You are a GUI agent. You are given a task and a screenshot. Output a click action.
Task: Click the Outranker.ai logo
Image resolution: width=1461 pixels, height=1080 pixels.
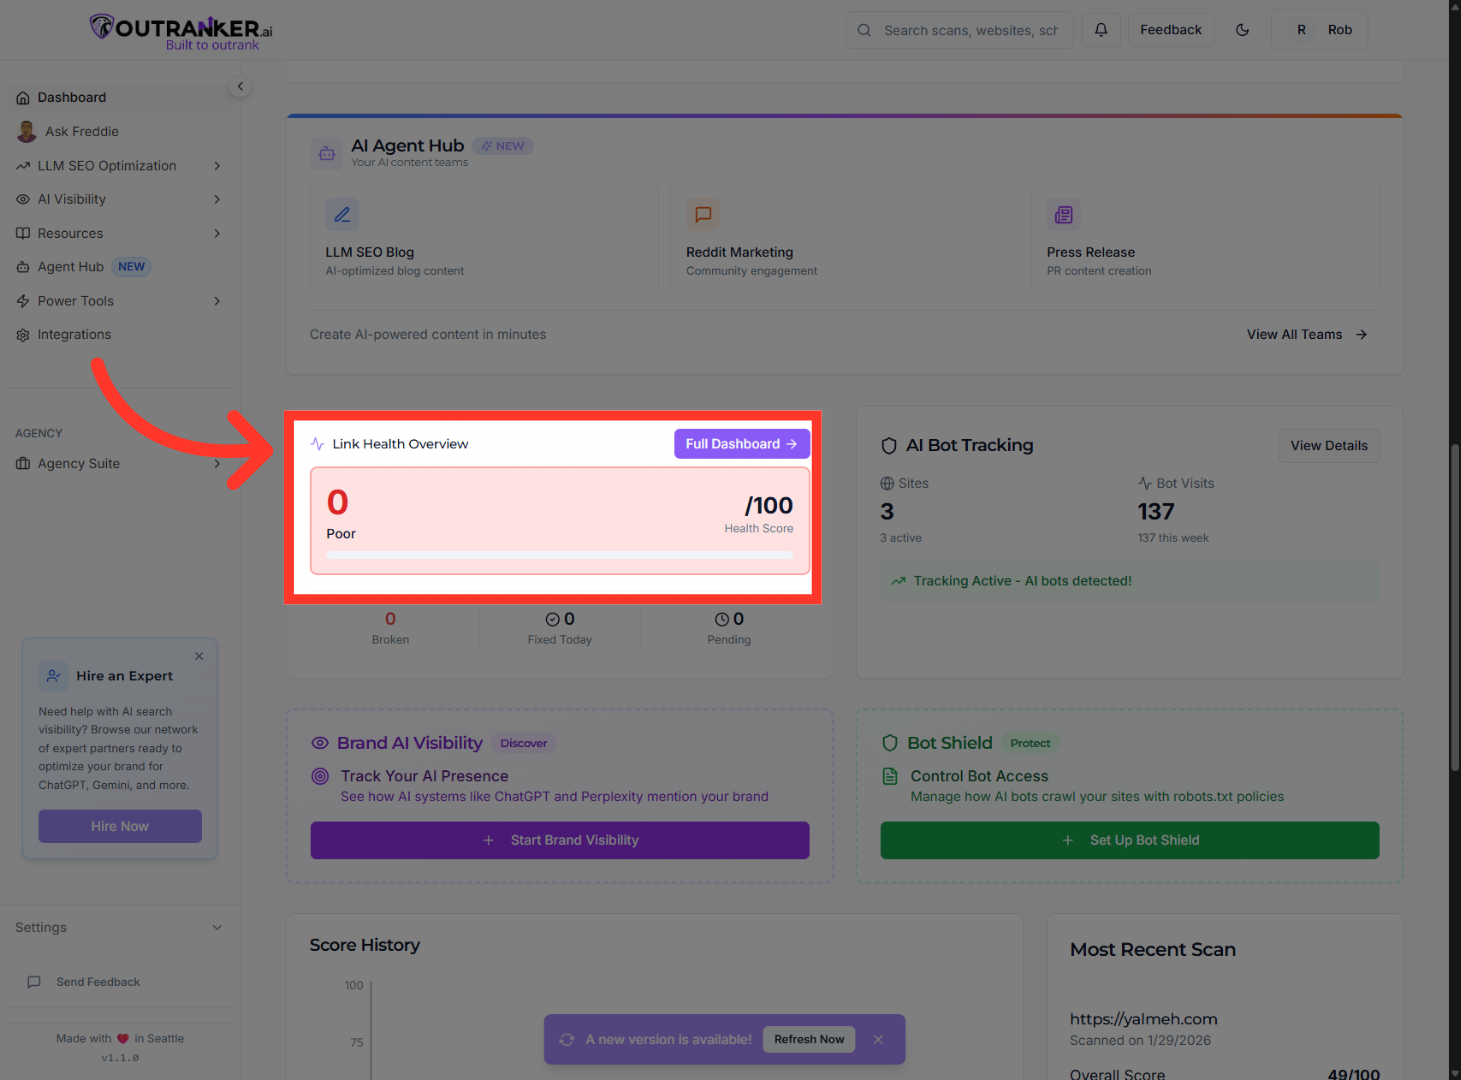(179, 29)
